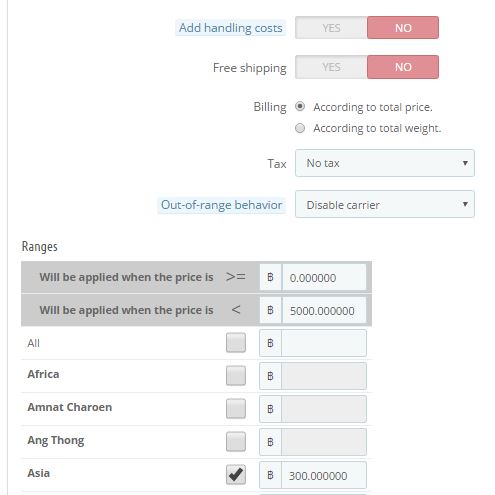Check the All zones checkbox

click(x=236, y=343)
